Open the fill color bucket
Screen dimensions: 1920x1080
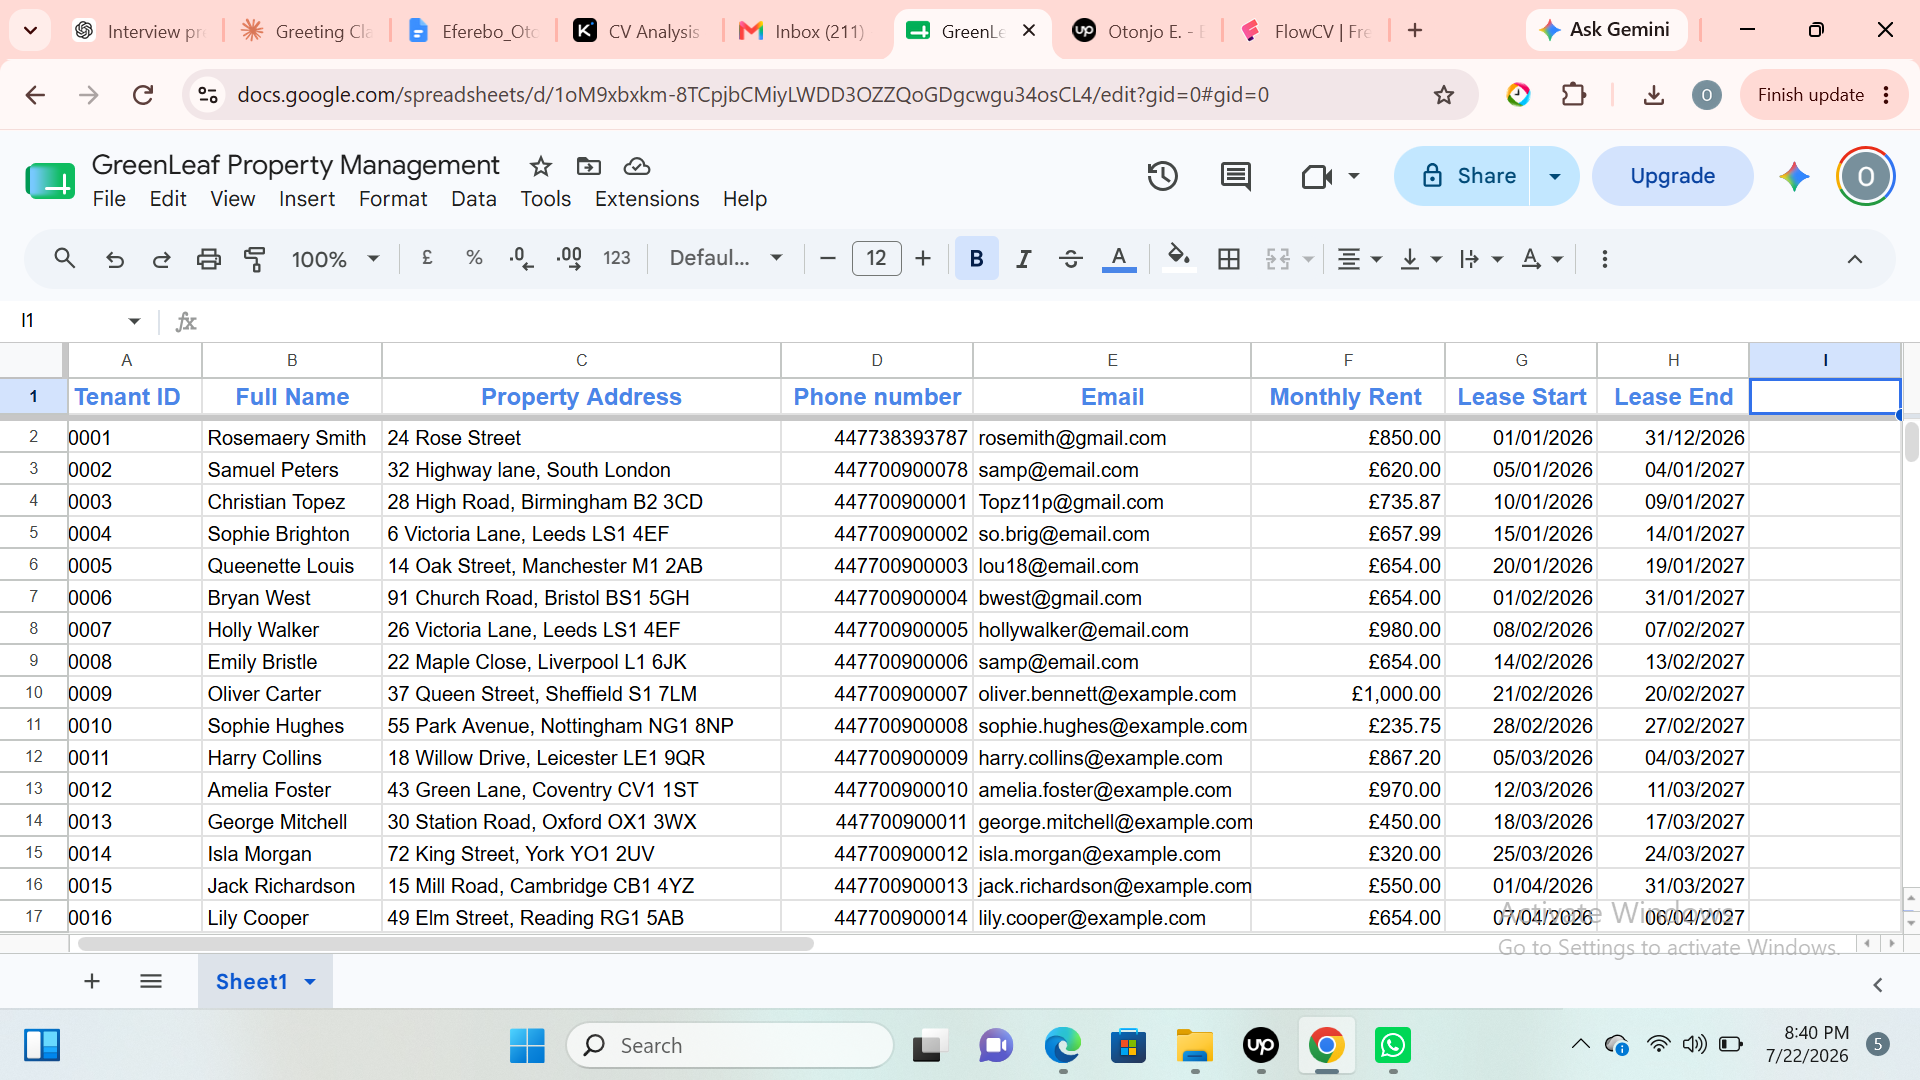pyautogui.click(x=1179, y=259)
